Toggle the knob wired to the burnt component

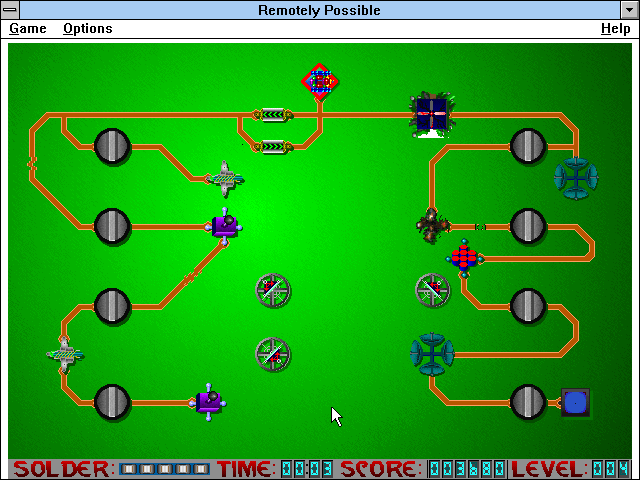(x=528, y=227)
